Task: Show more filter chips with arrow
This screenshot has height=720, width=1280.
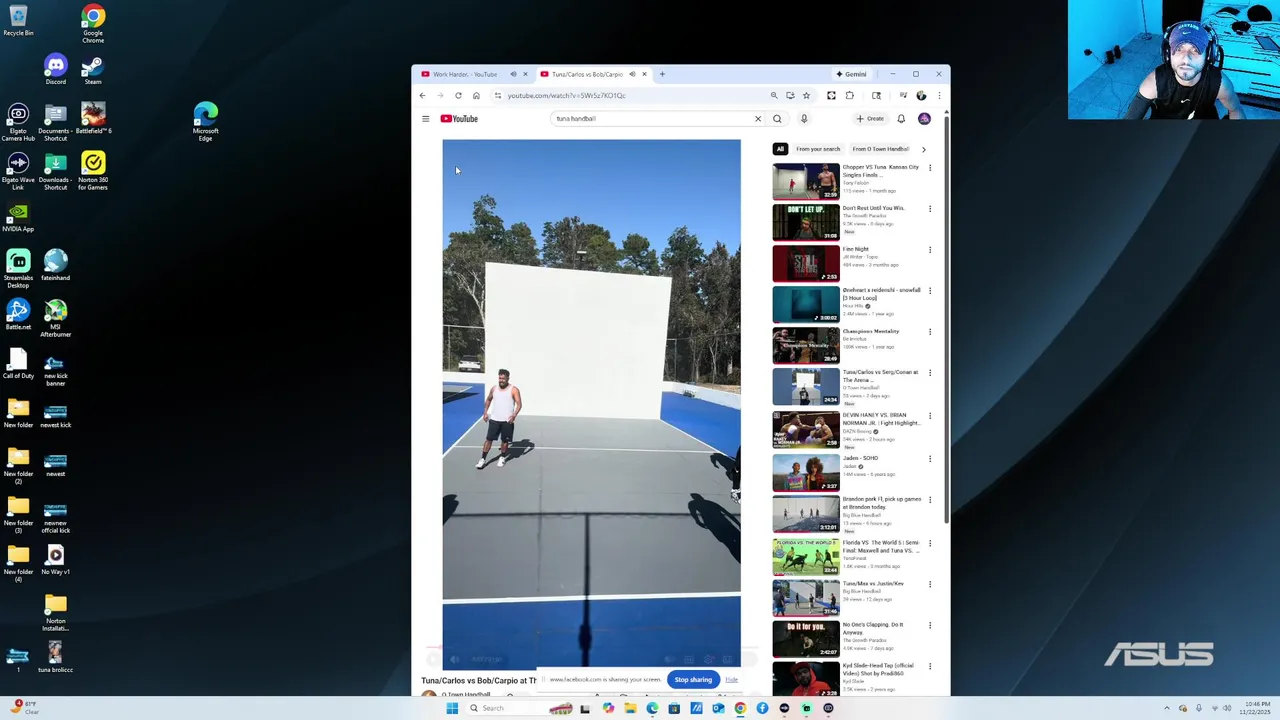Action: (923, 149)
